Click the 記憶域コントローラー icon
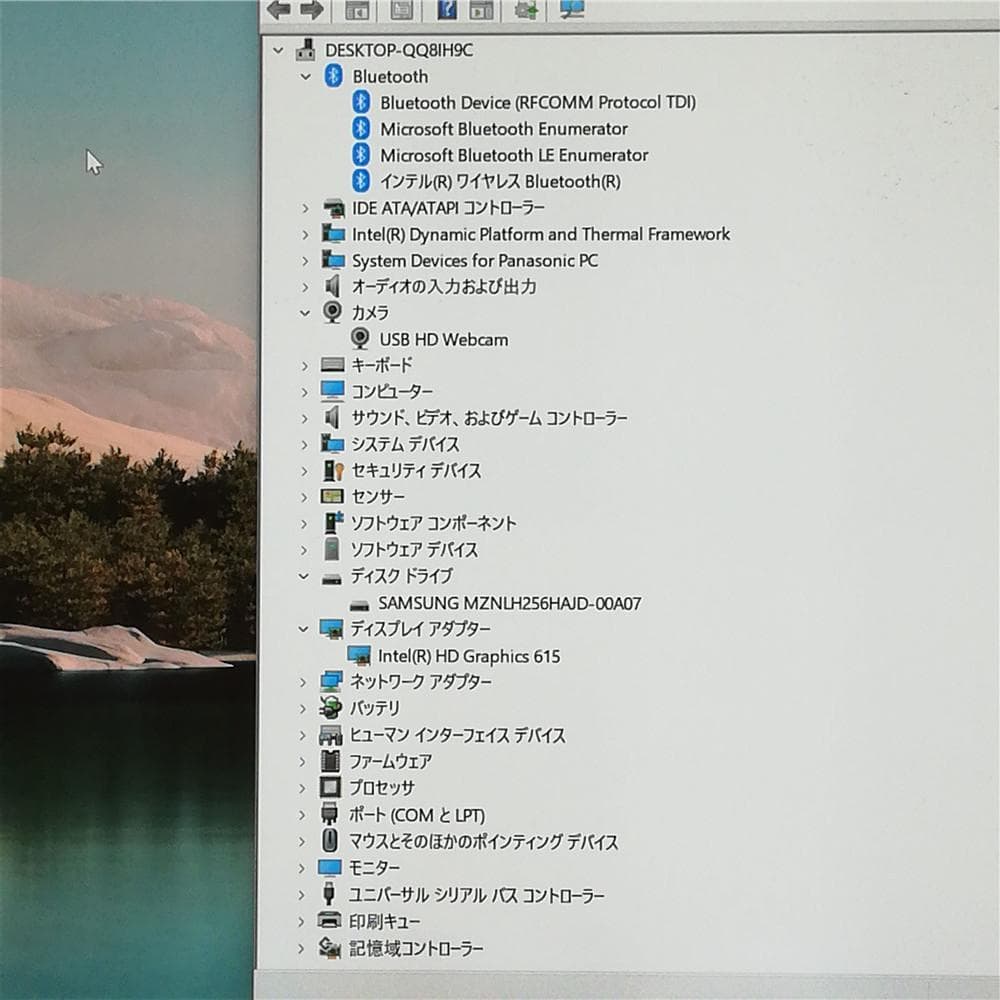Screen dimensions: 1000x1000 click(x=330, y=948)
